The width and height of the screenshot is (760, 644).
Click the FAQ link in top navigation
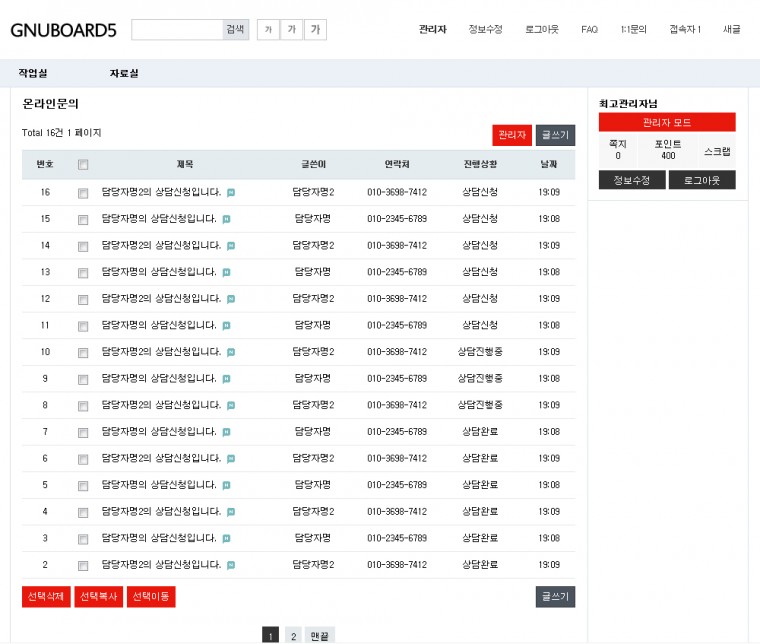[589, 30]
